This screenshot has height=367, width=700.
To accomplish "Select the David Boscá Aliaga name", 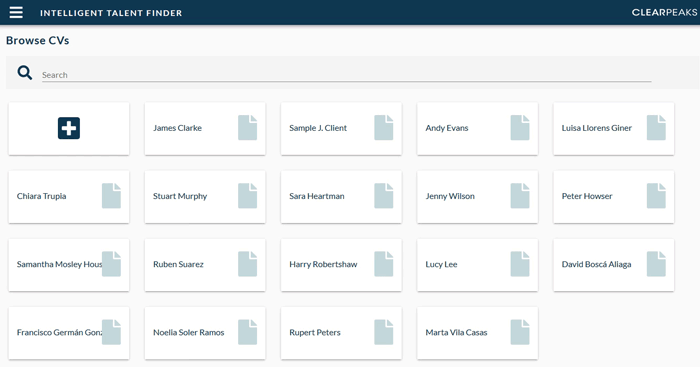I will pos(596,264).
